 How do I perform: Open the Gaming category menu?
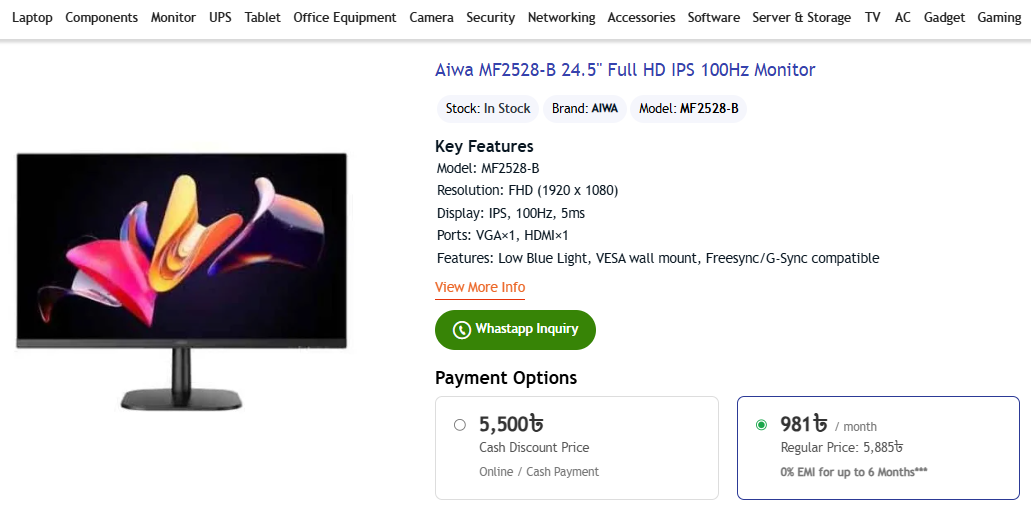coord(999,18)
